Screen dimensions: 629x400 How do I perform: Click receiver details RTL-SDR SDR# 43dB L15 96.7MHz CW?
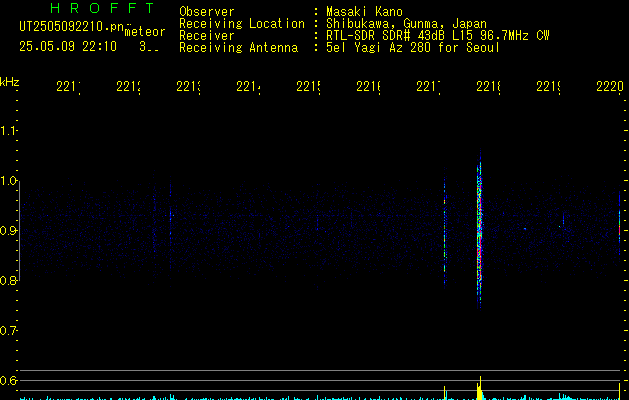coord(438,36)
